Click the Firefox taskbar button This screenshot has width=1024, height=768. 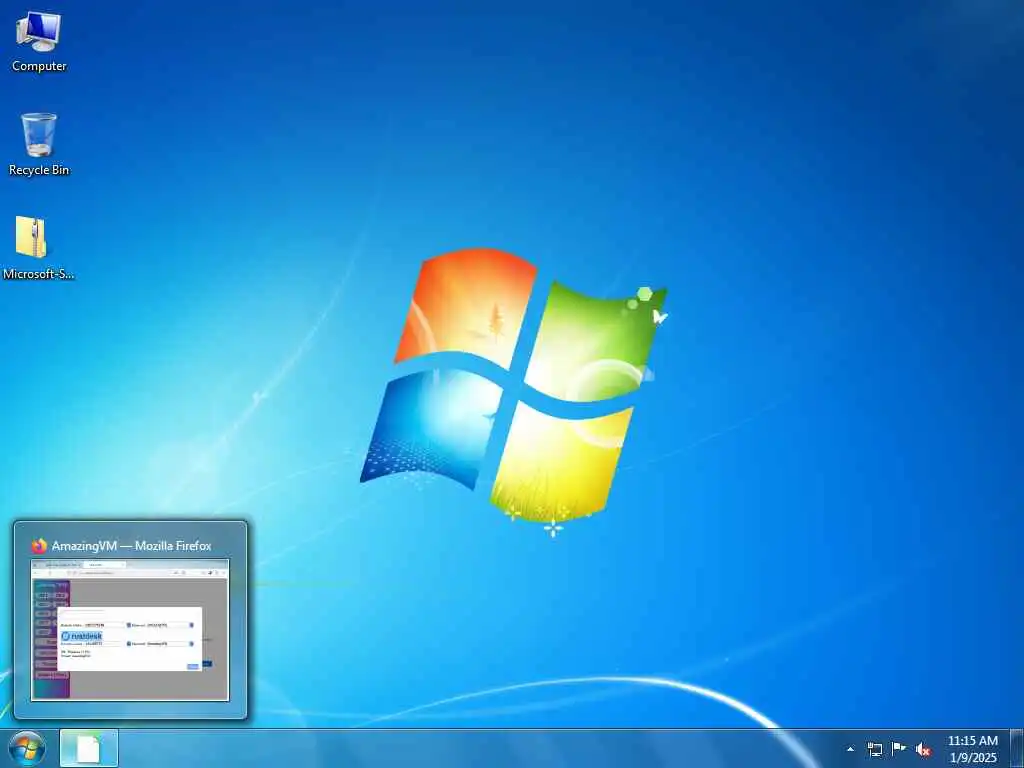pos(89,748)
